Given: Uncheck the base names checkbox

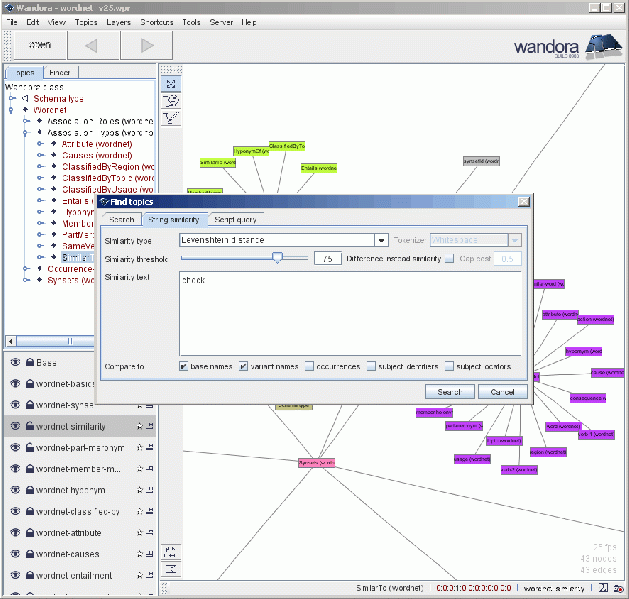Looking at the screenshot, I should click(184, 367).
